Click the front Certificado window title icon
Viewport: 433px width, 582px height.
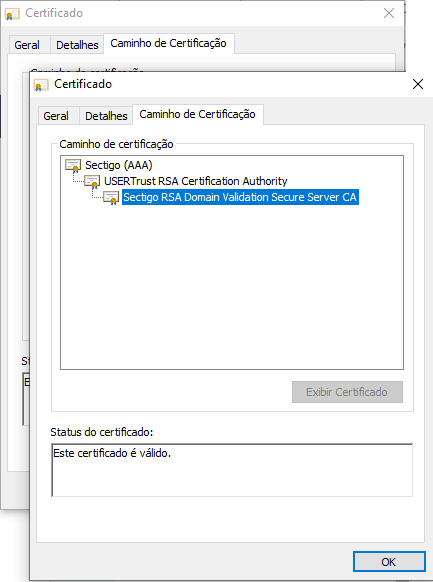click(41, 85)
